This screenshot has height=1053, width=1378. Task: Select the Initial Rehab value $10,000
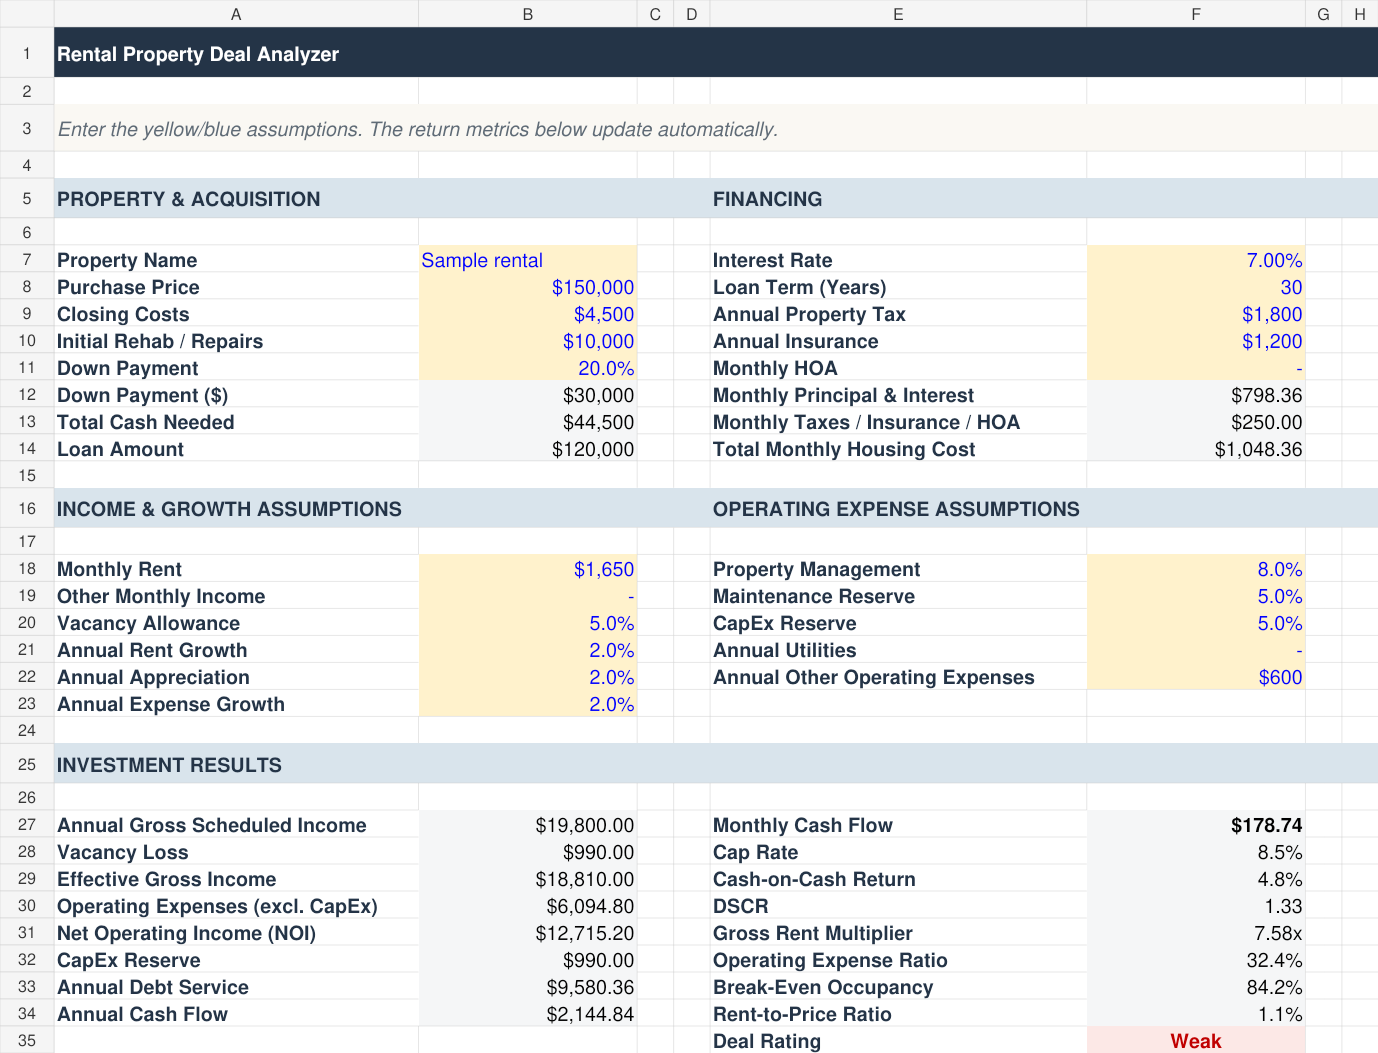point(527,341)
